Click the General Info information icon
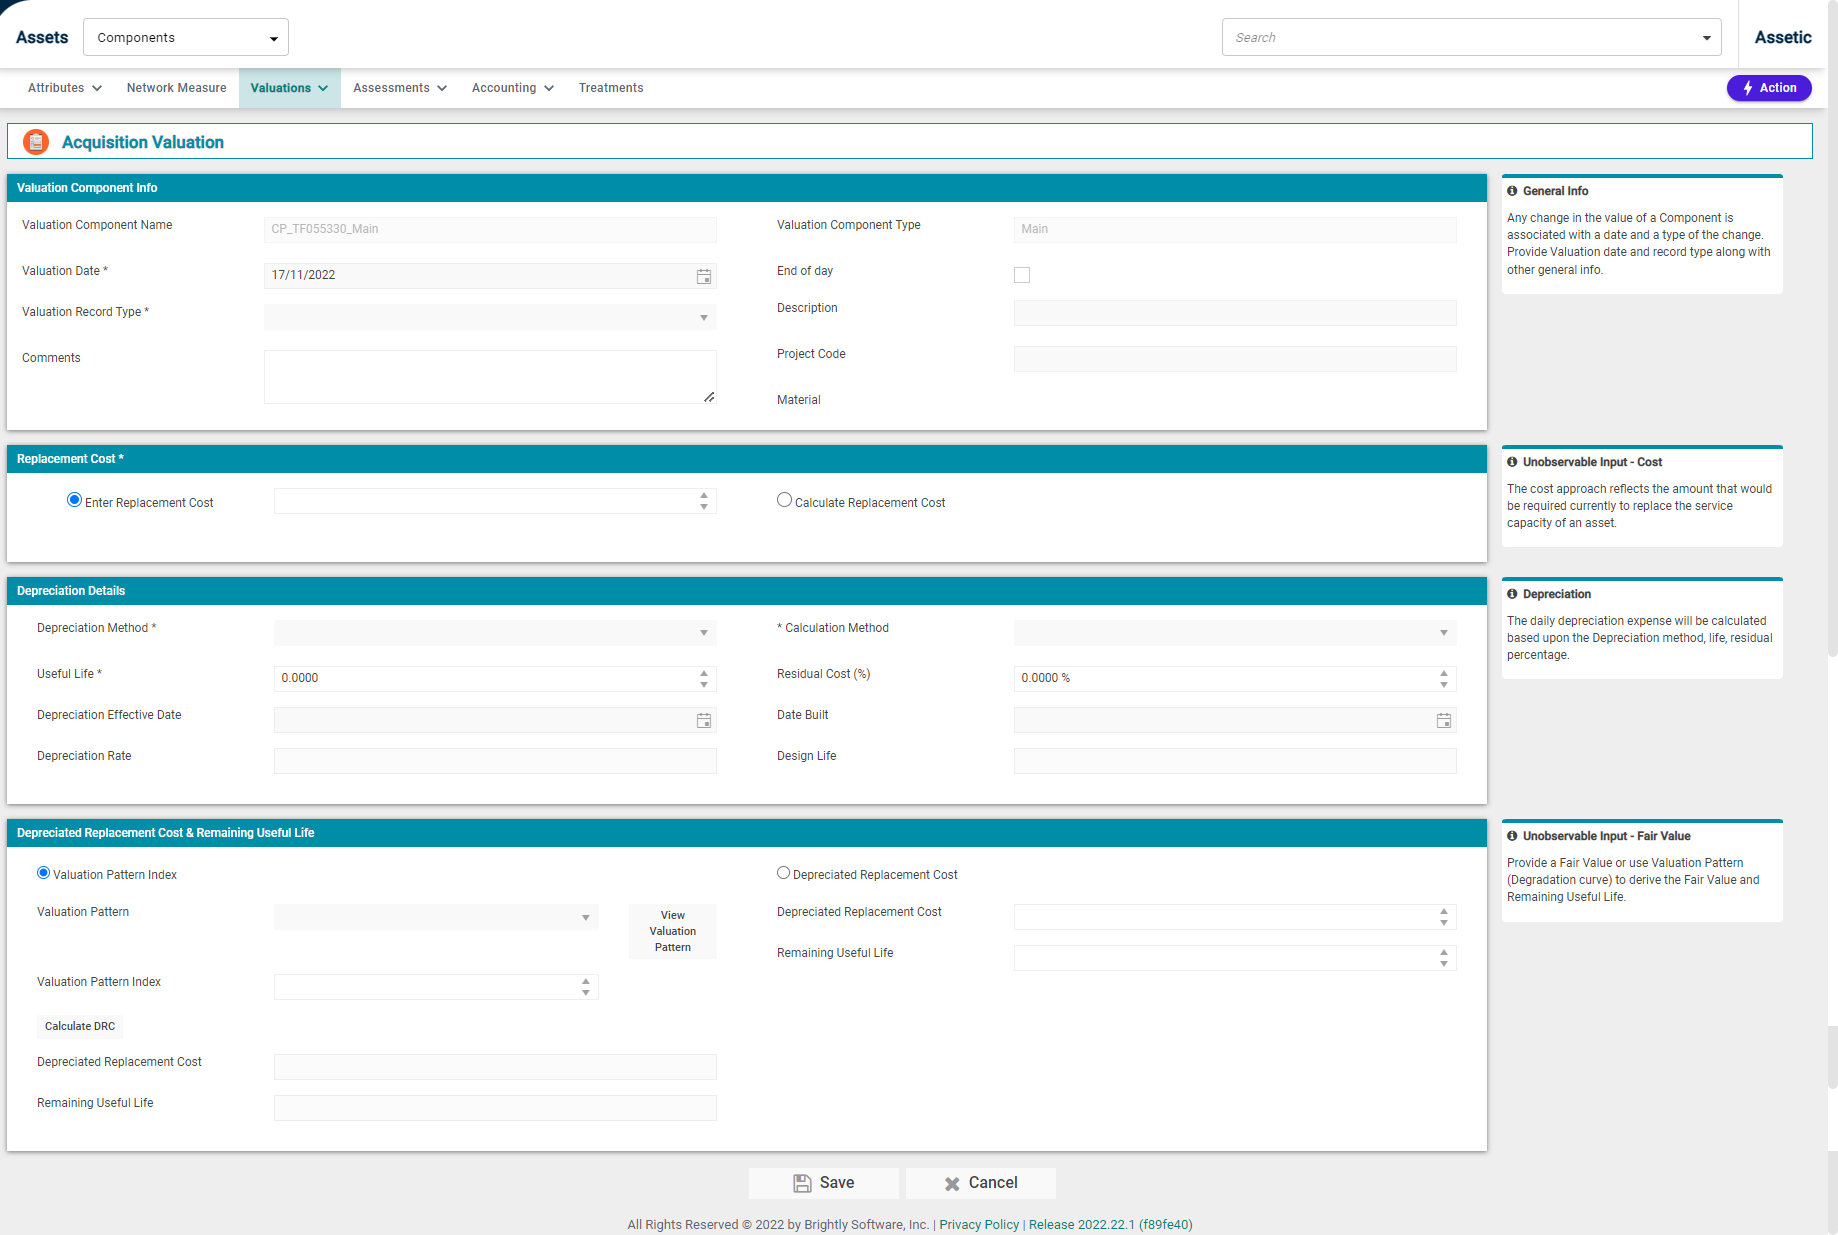The width and height of the screenshot is (1838, 1235). [x=1512, y=191]
